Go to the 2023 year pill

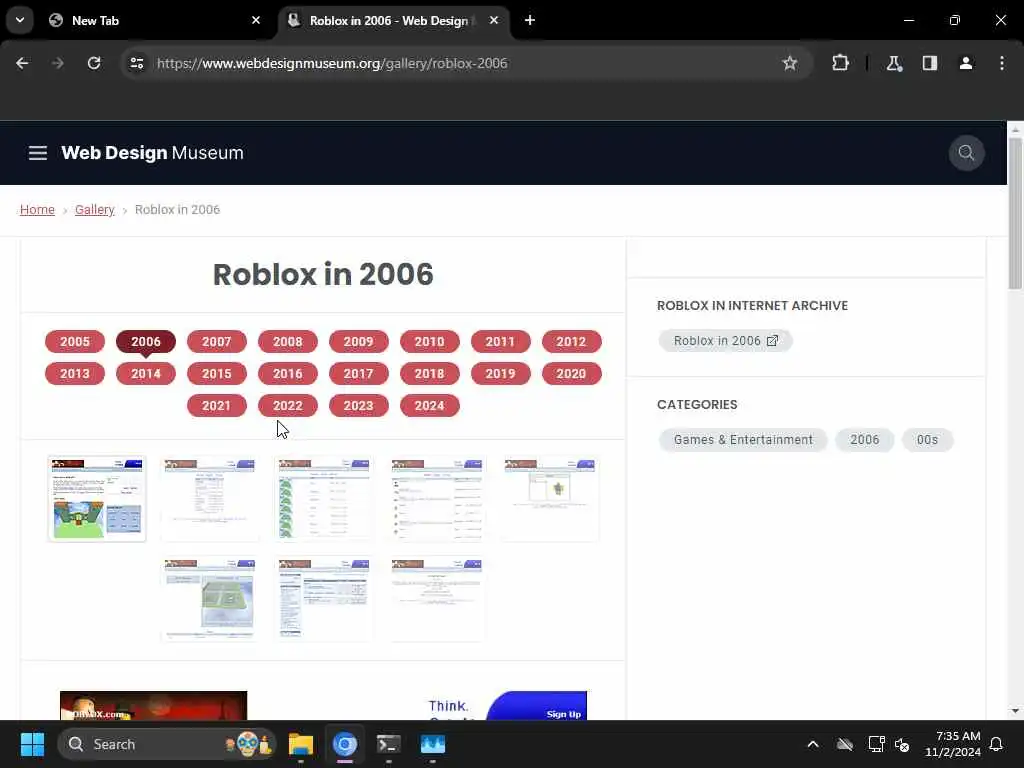359,406
